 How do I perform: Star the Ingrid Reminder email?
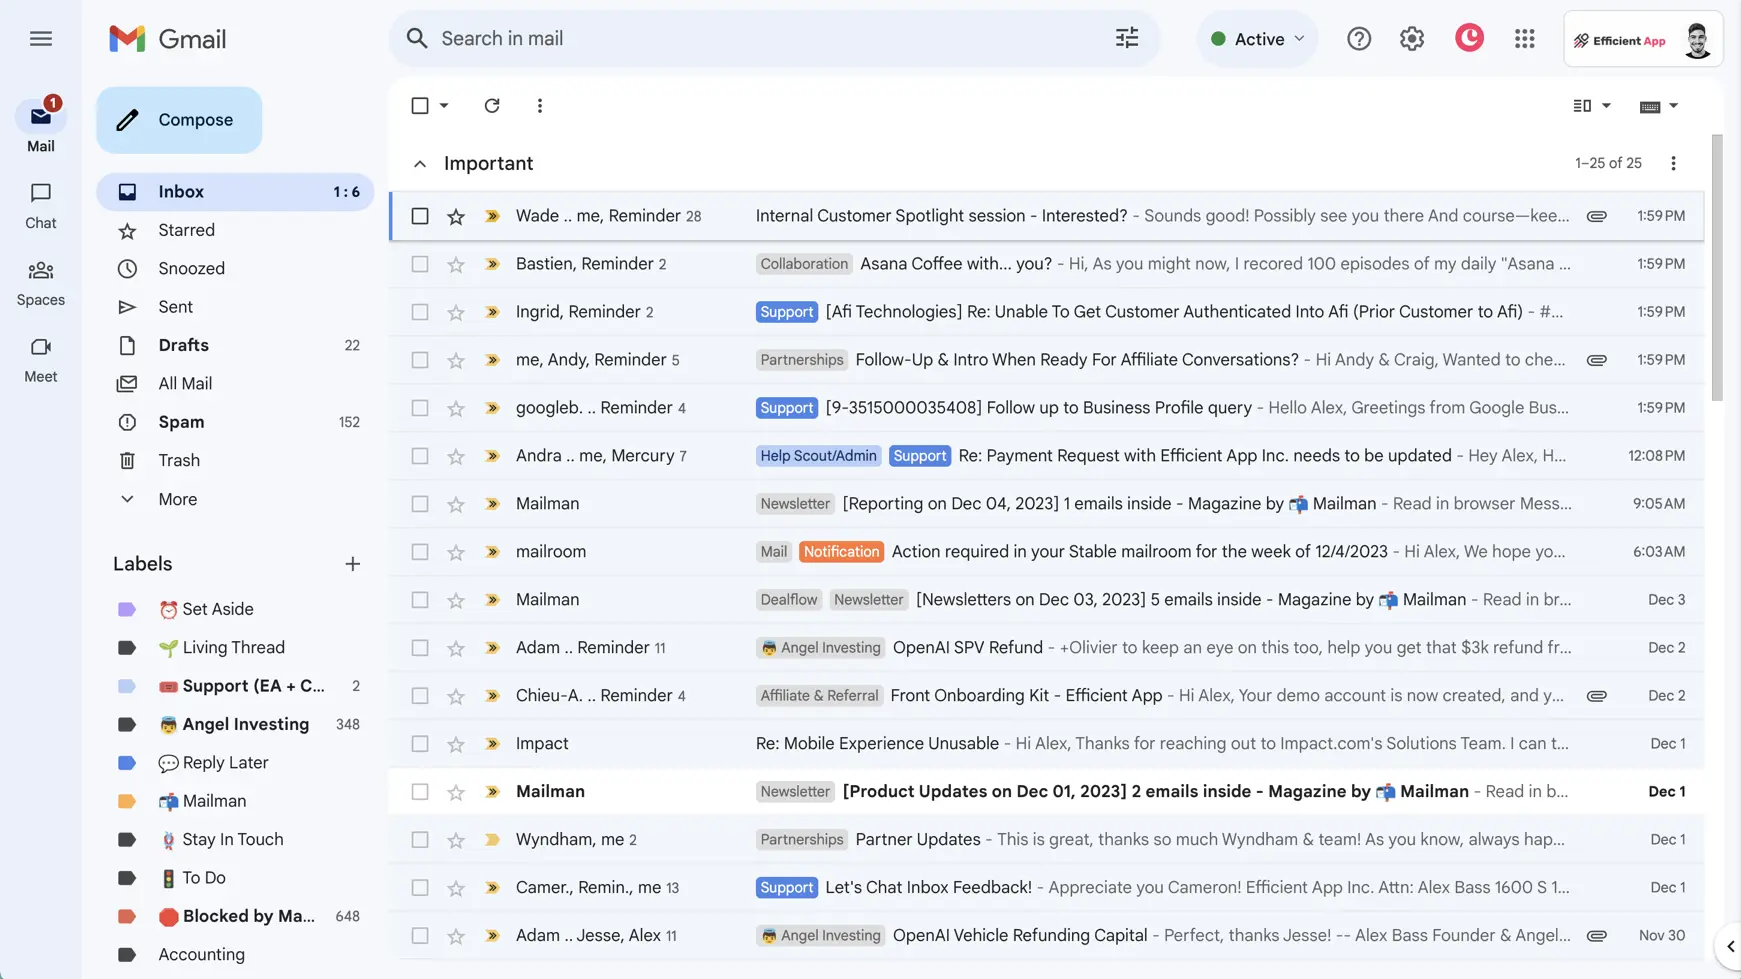(455, 311)
